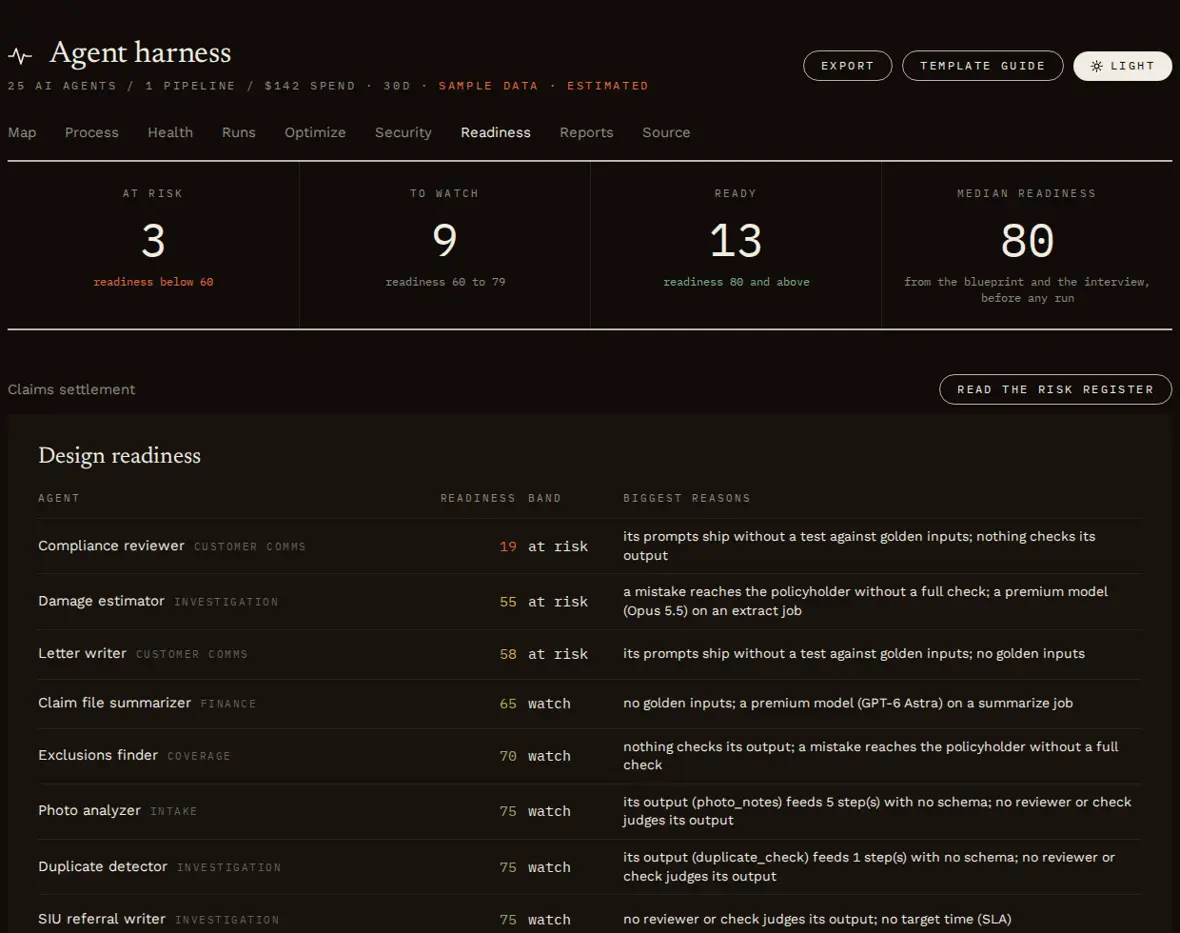Click the Design readiness heading
Viewport: 1180px width, 933px height.
click(x=120, y=455)
